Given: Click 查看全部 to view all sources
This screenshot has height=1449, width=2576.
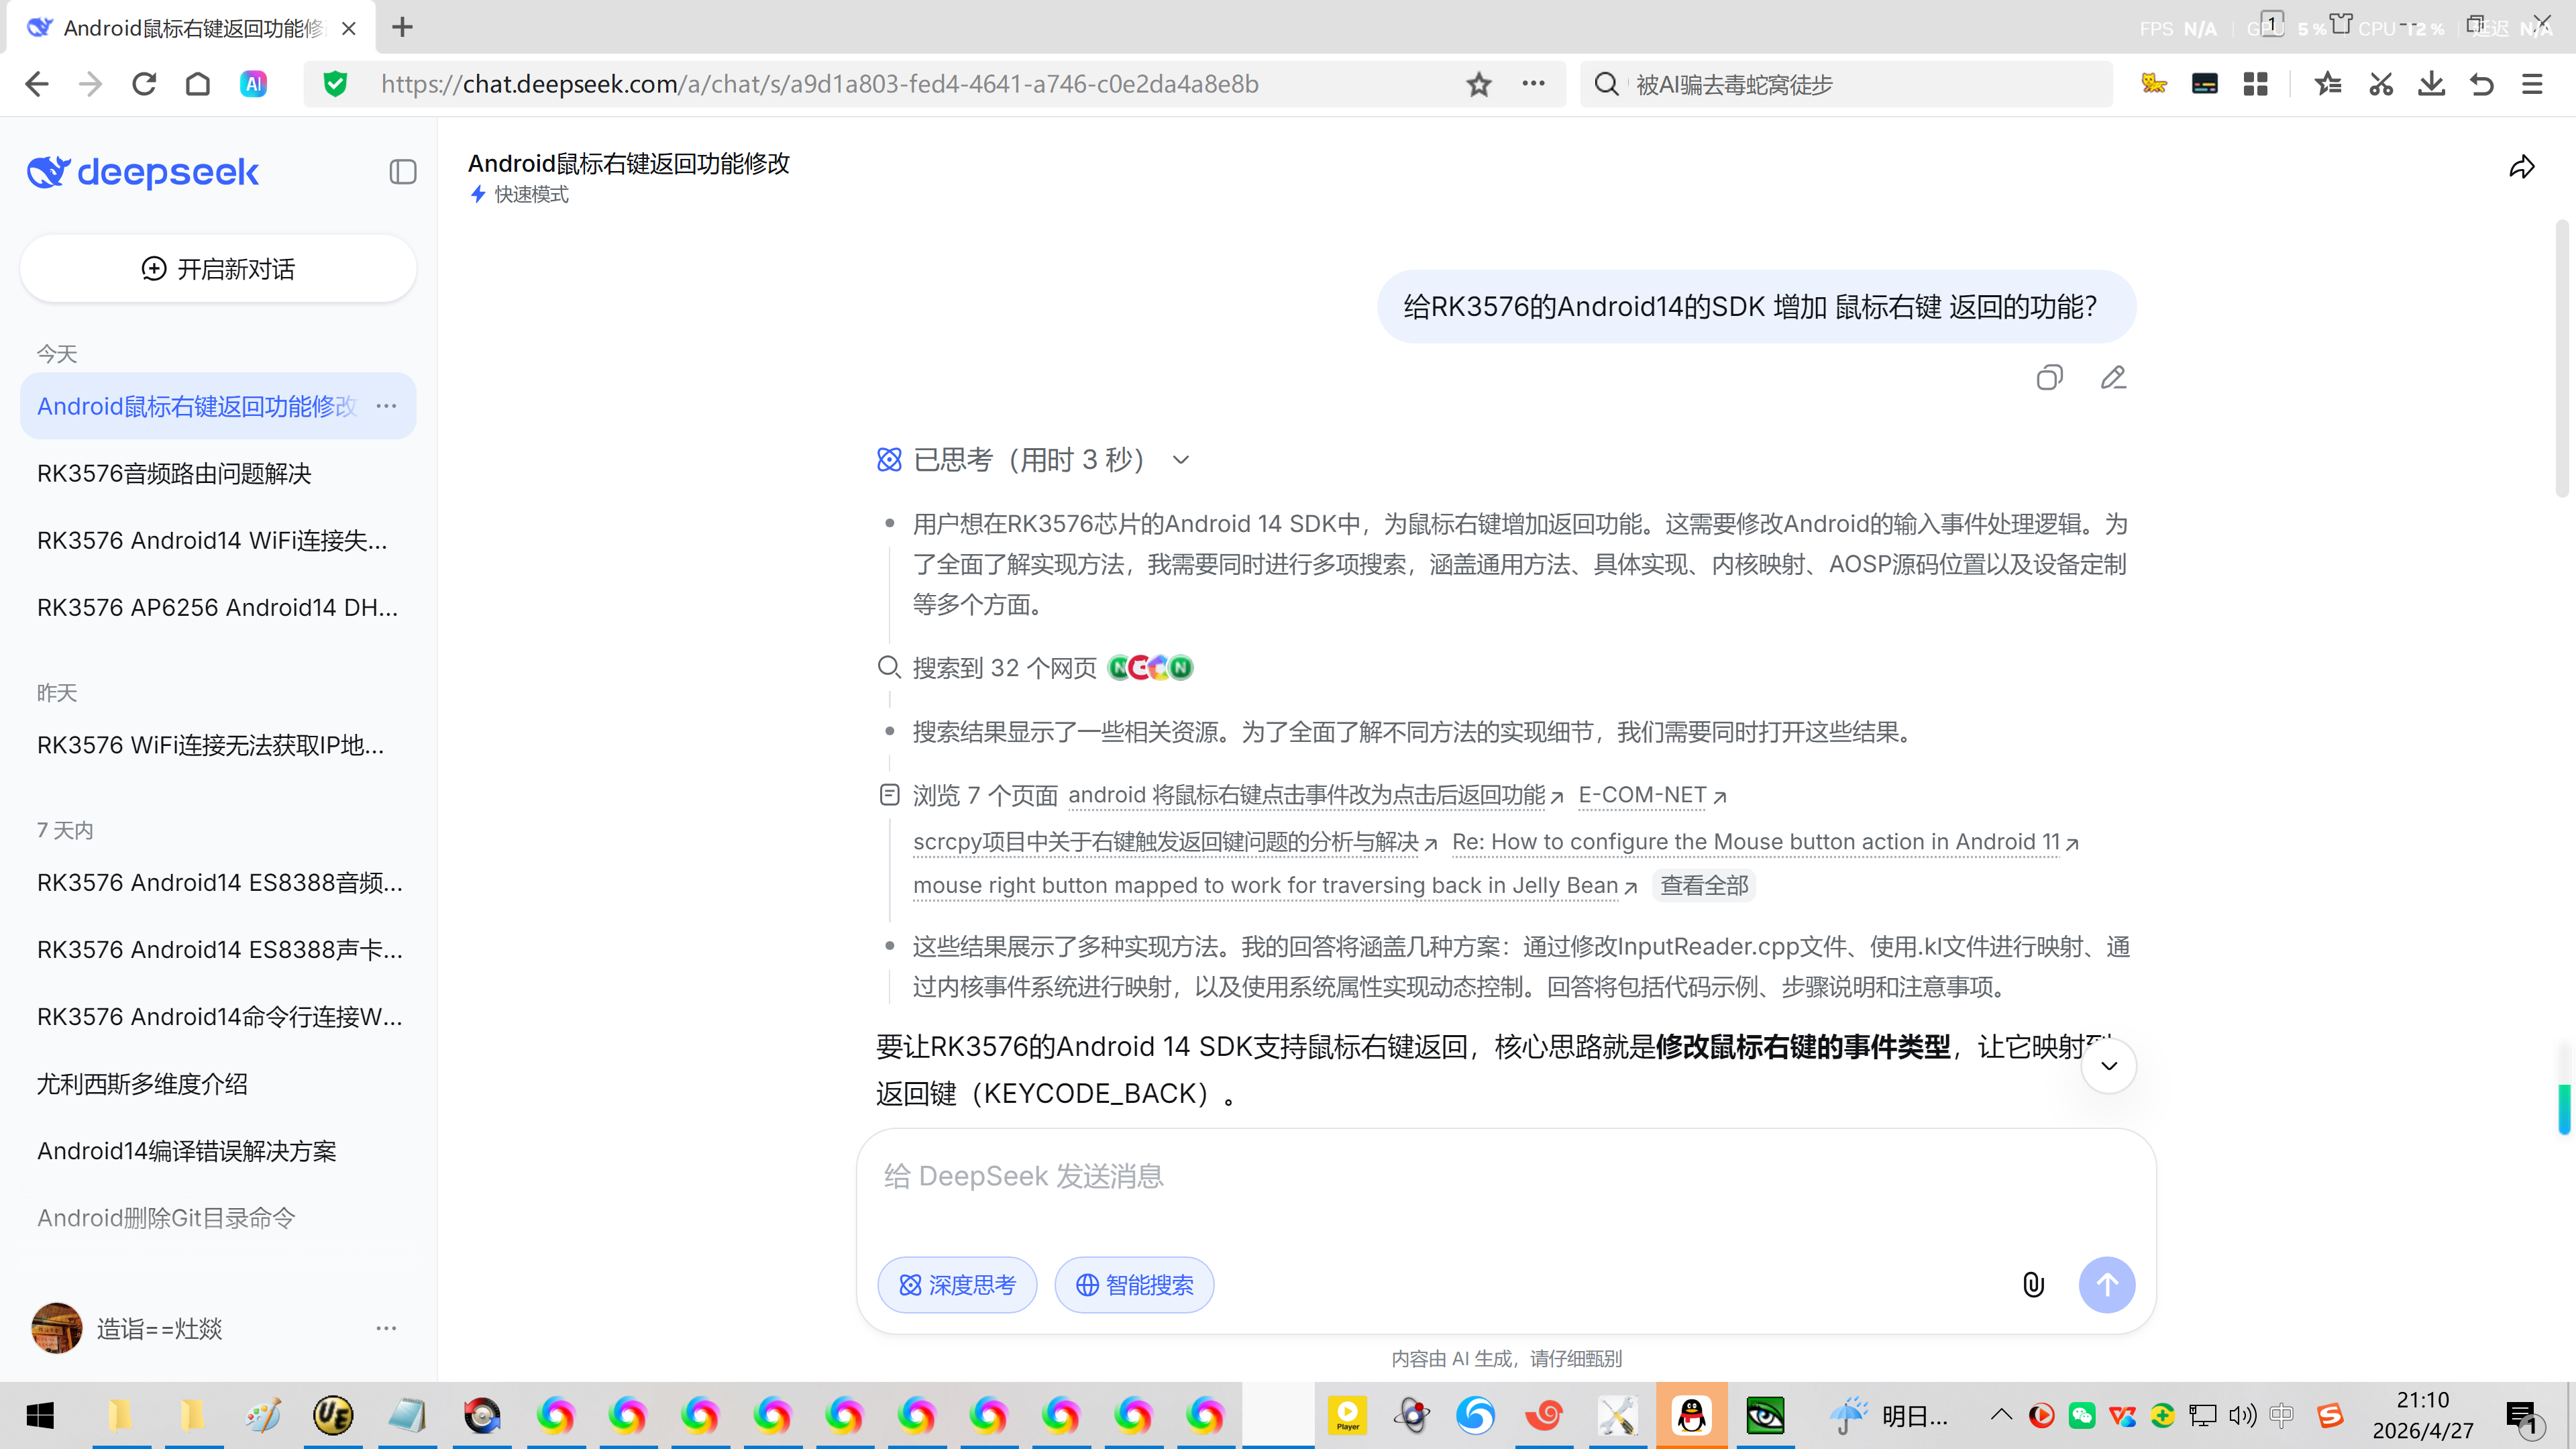Looking at the screenshot, I should pos(1704,886).
